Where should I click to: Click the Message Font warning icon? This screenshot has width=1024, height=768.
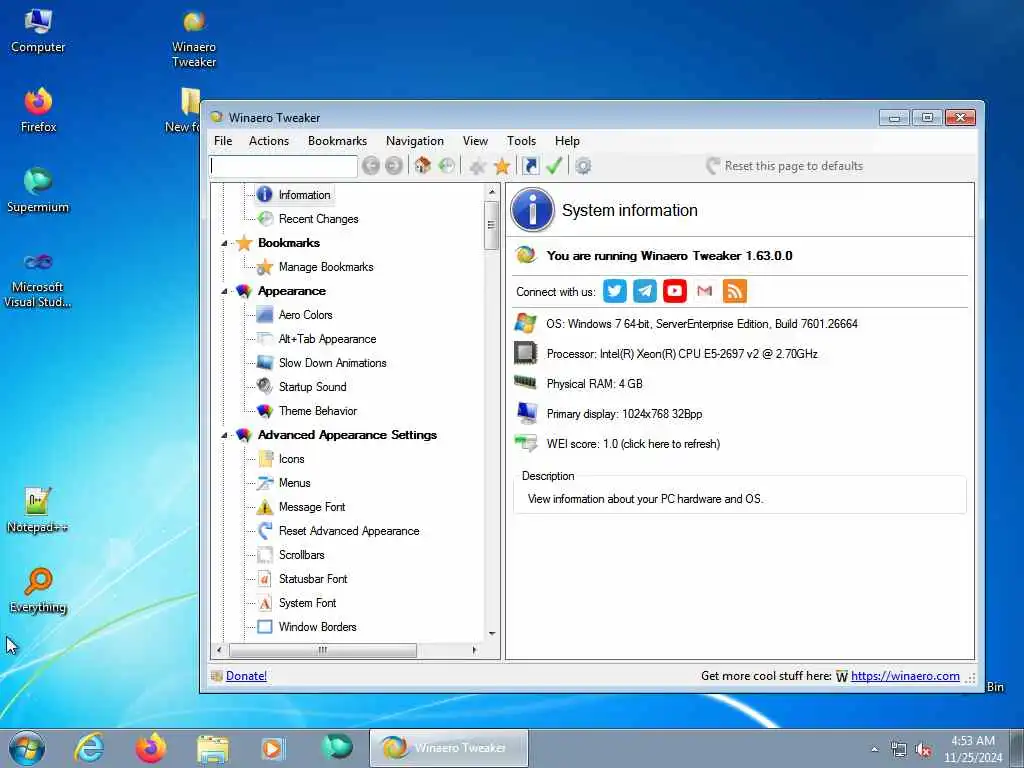264,507
